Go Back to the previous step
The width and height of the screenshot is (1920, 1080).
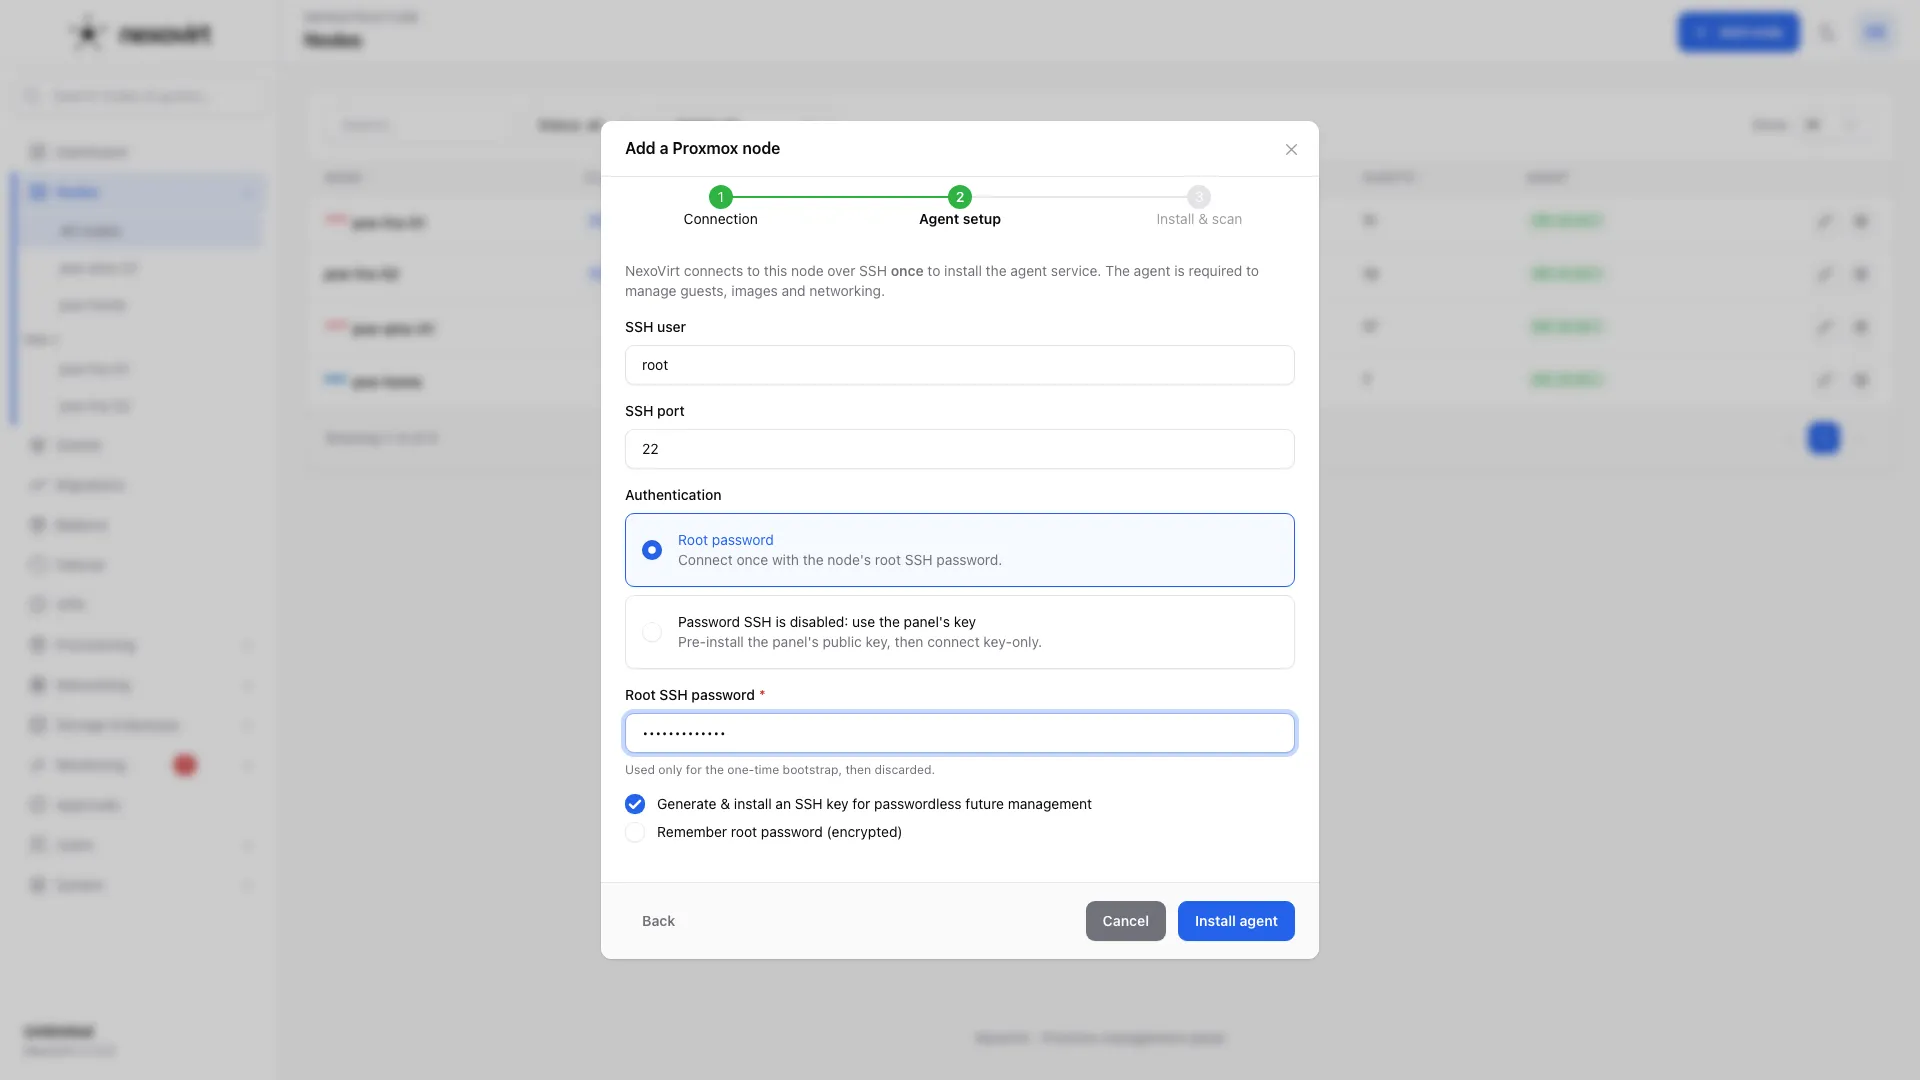tap(658, 921)
